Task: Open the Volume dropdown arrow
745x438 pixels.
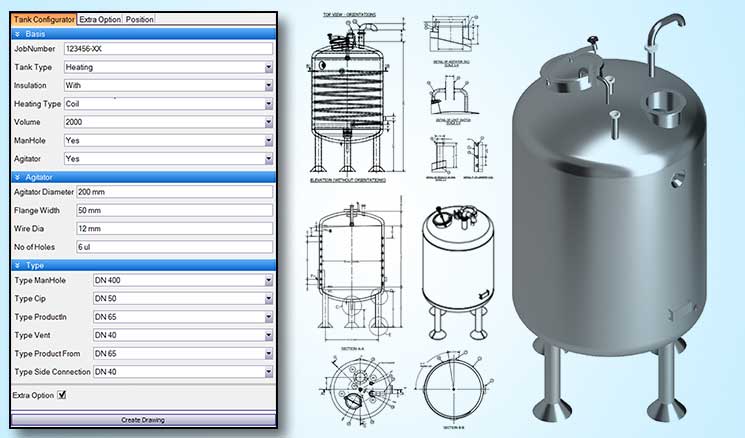Action: click(269, 122)
